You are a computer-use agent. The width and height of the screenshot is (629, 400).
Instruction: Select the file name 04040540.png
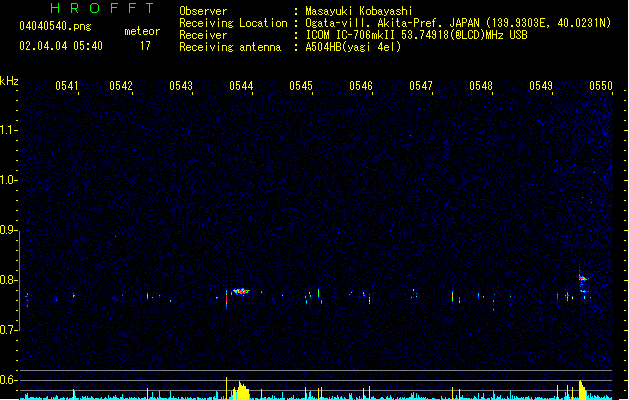[55, 26]
